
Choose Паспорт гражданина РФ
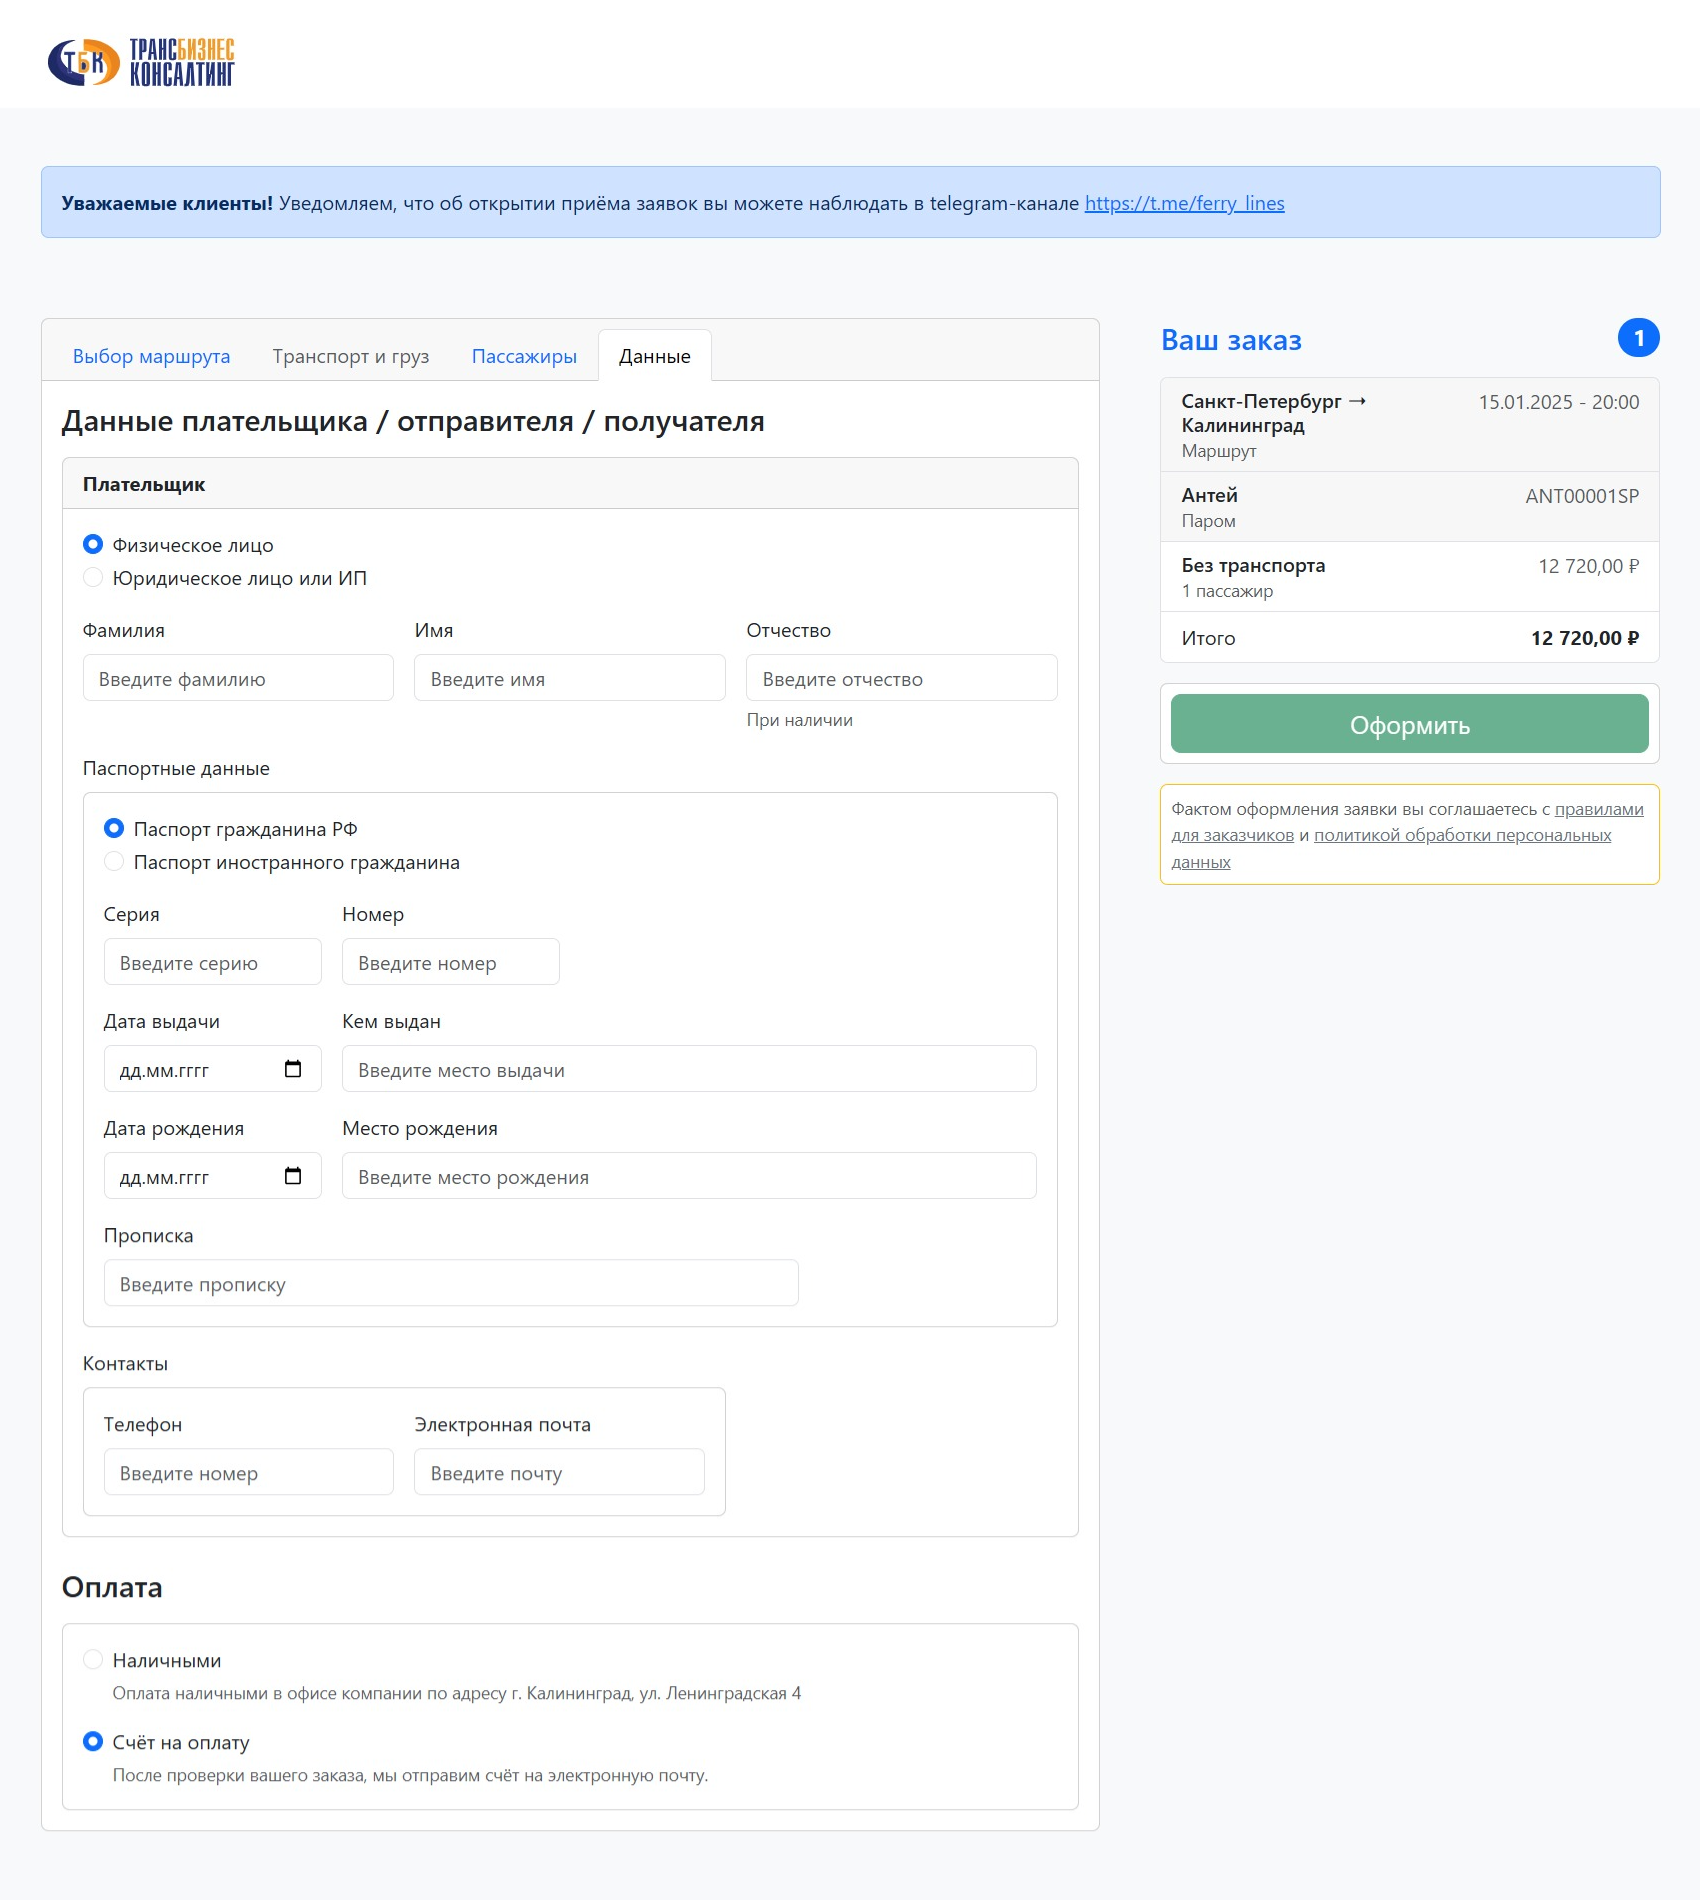(x=114, y=829)
